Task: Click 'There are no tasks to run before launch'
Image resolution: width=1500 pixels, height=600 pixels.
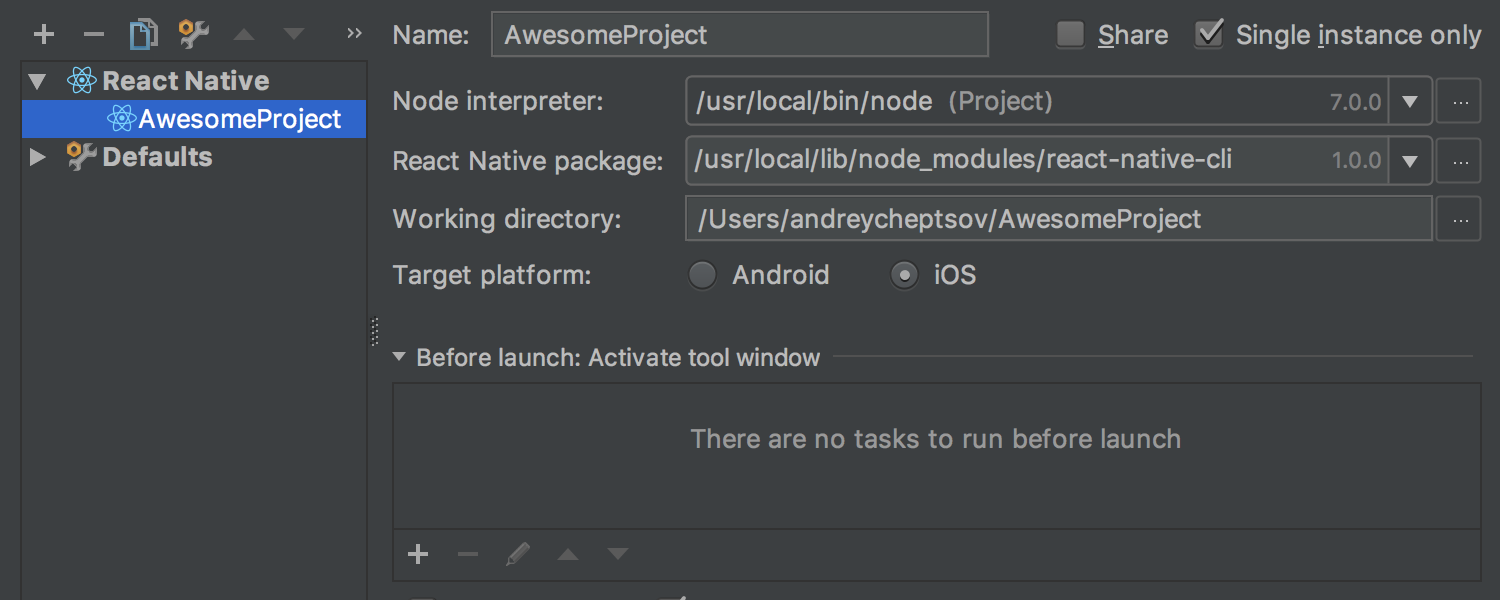Action: click(x=936, y=439)
